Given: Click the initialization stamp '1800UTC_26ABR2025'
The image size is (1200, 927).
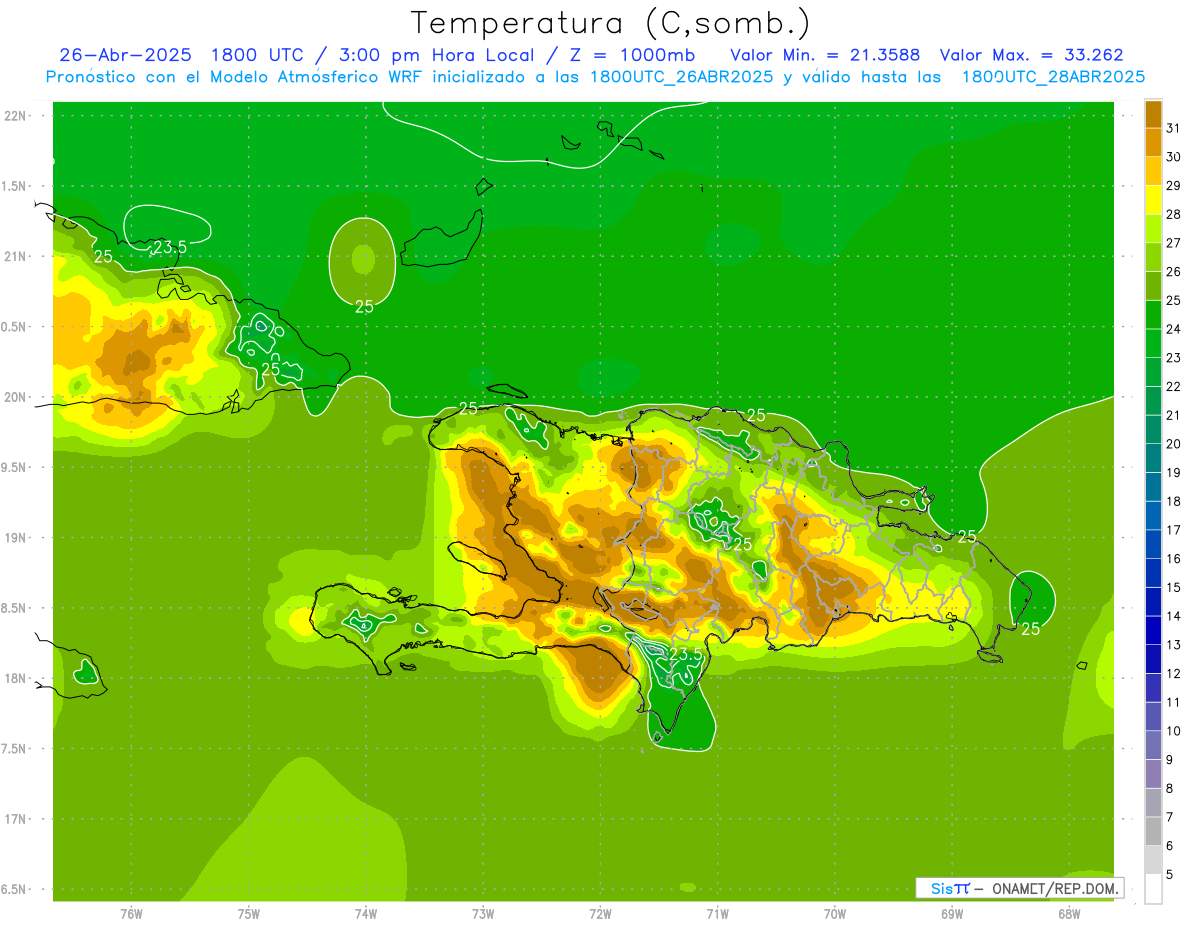Looking at the screenshot, I should click(x=681, y=77).
